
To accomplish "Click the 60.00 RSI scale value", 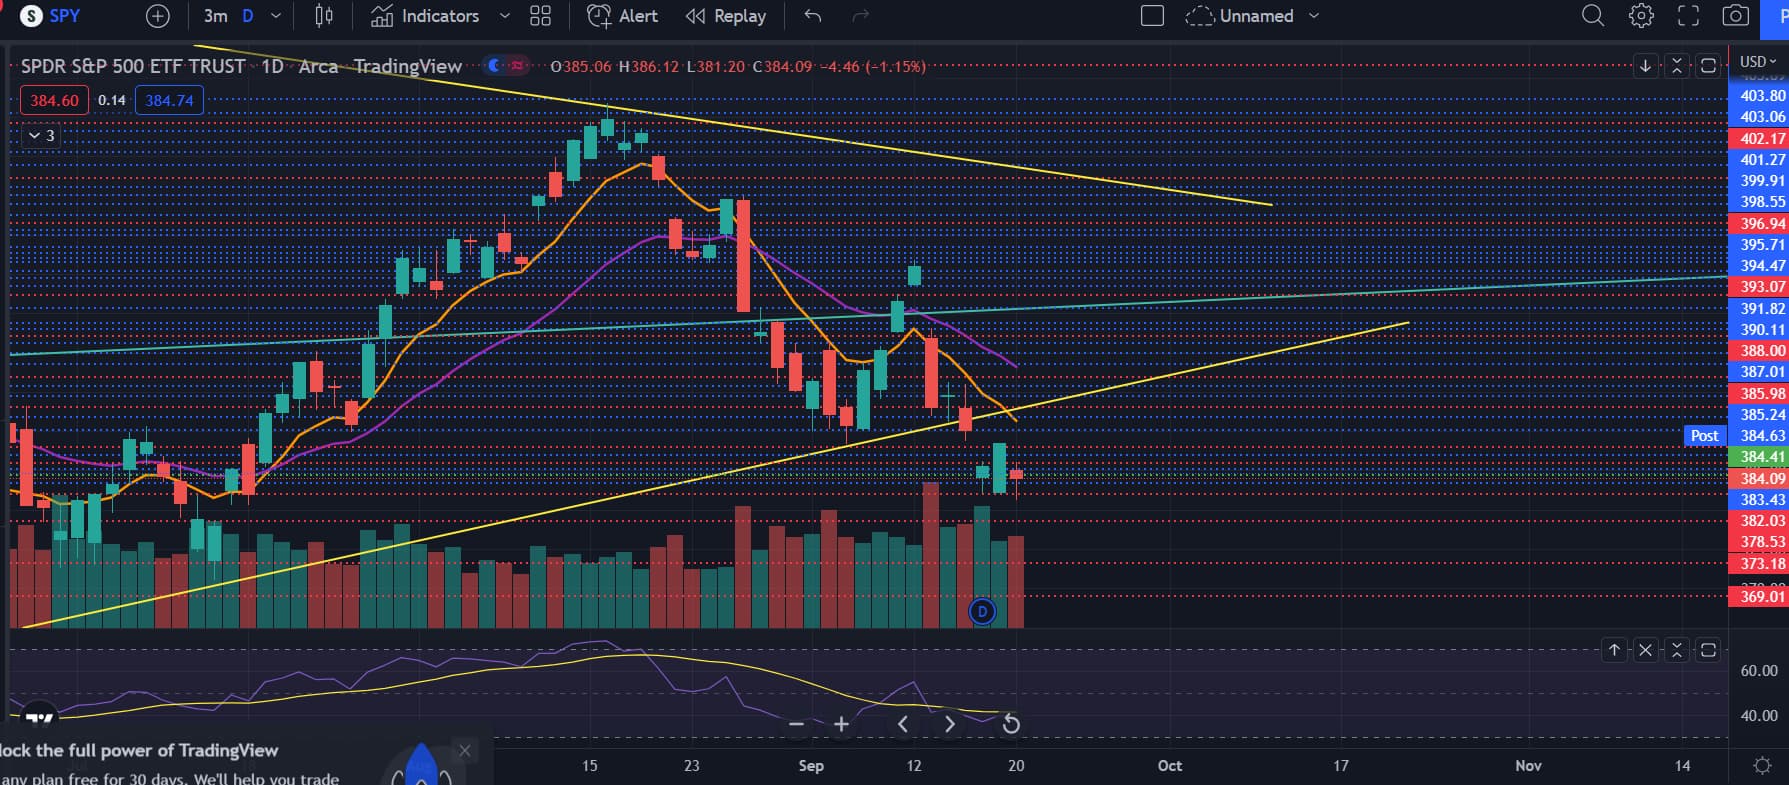I will pyautogui.click(x=1759, y=671).
